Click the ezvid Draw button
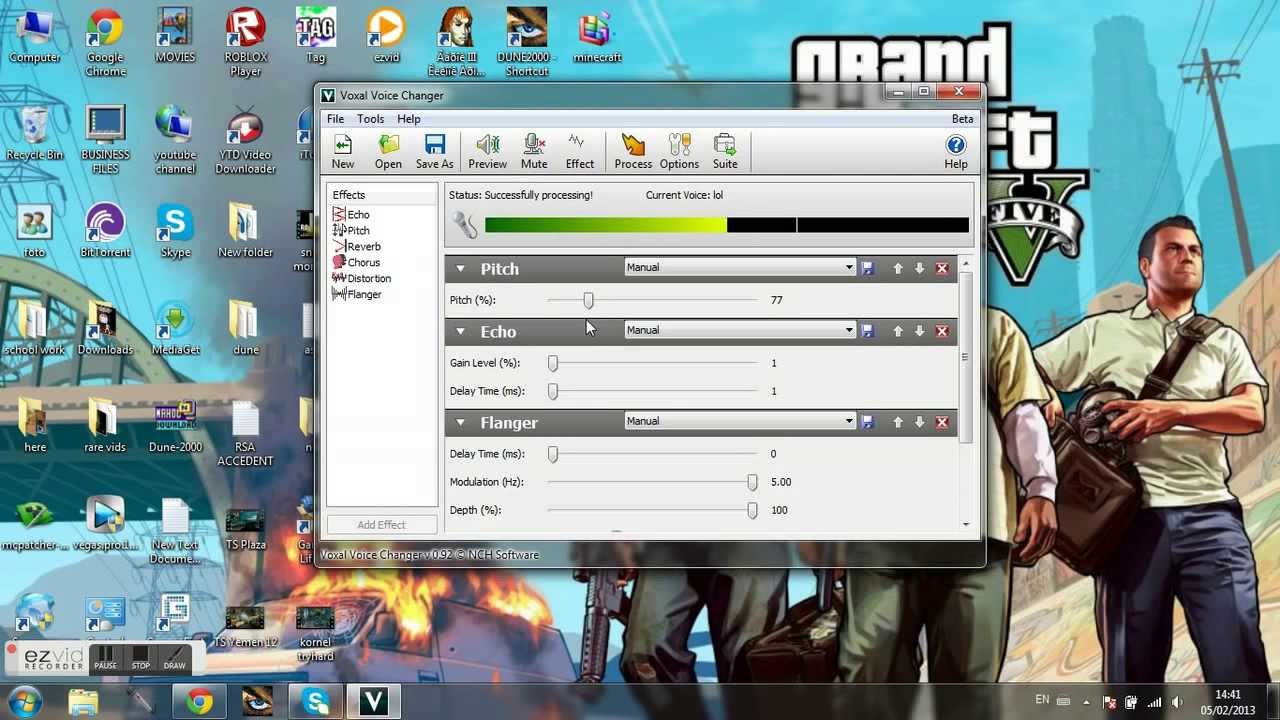1280x720 pixels. click(175, 658)
